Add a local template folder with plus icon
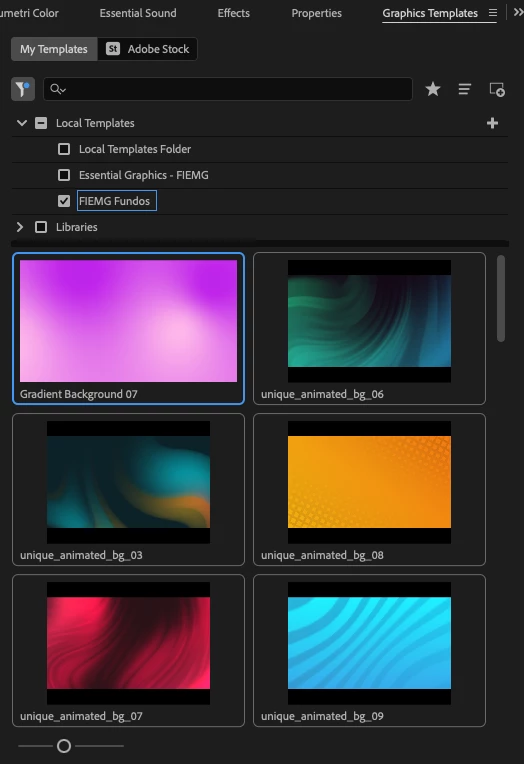This screenshot has height=764, width=524. [x=492, y=123]
